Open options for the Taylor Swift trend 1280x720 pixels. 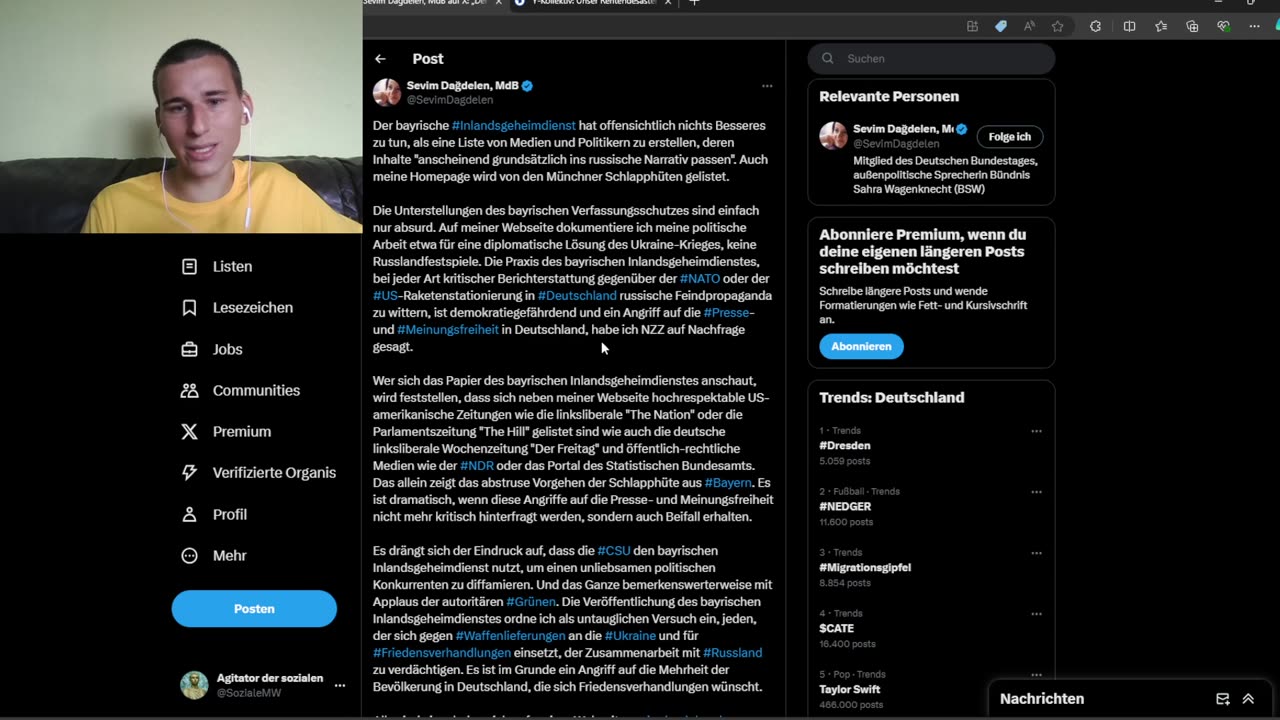(x=1036, y=675)
